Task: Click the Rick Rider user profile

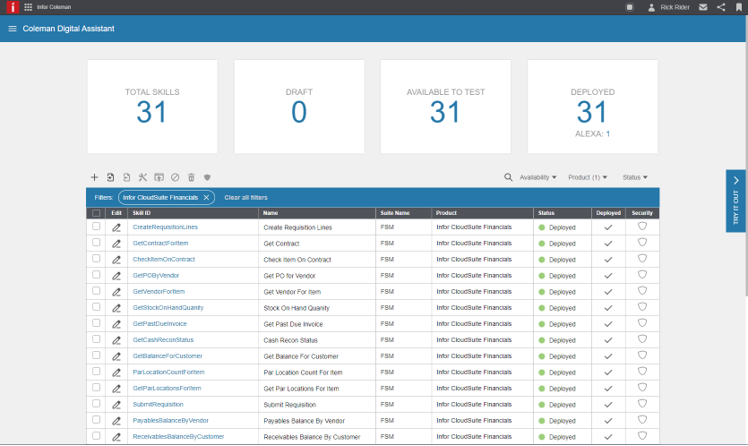Action: 668,7
